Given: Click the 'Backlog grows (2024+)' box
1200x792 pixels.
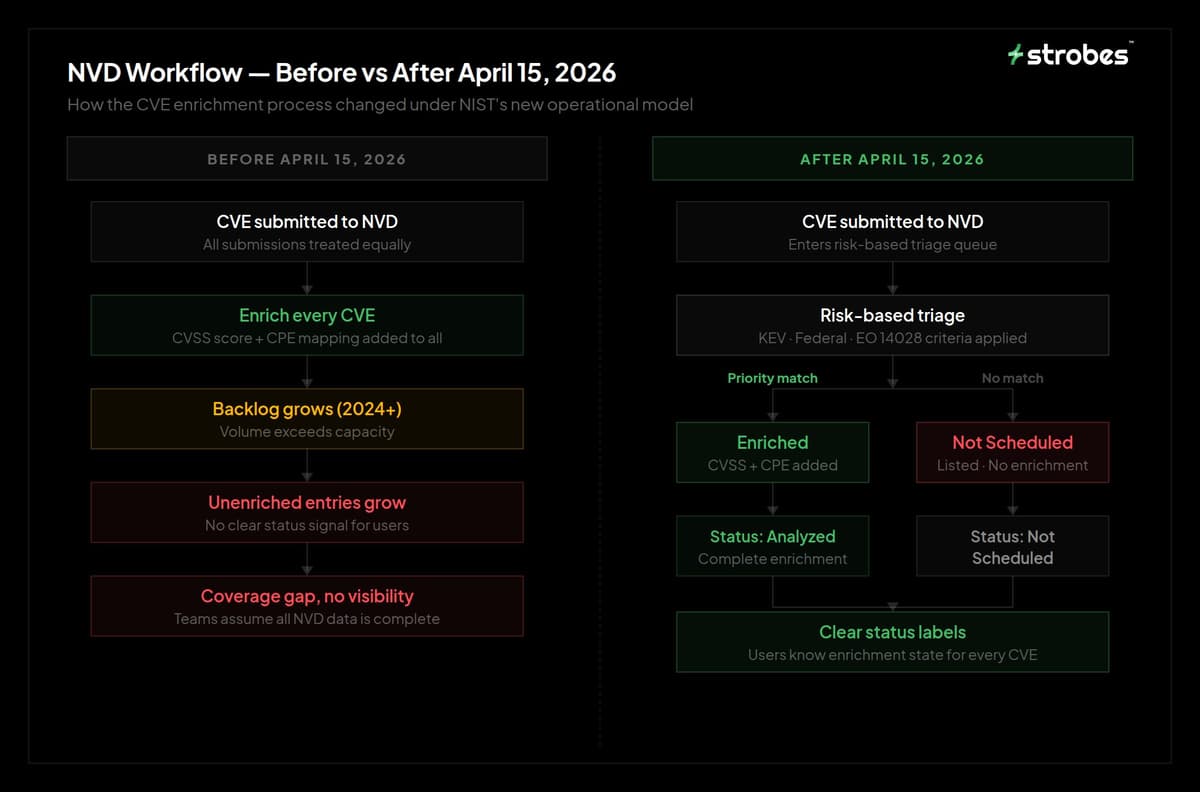Looking at the screenshot, I should tap(307, 419).
